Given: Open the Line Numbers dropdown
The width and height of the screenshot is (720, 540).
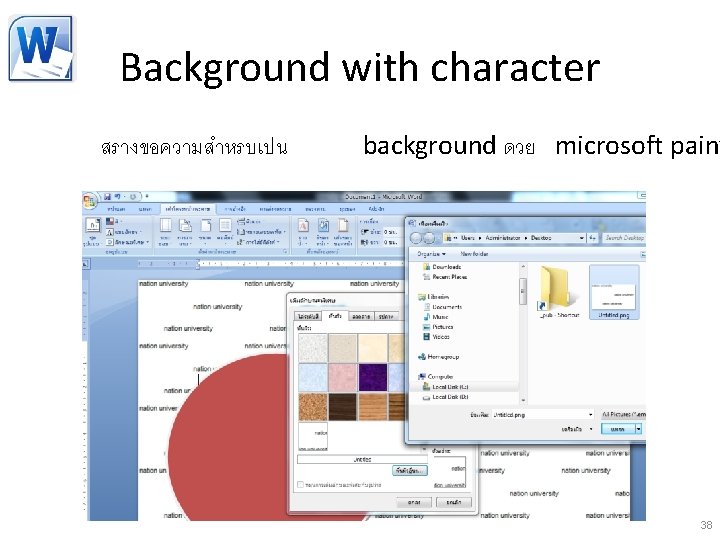Looking at the screenshot, I should pyautogui.click(x=261, y=232).
